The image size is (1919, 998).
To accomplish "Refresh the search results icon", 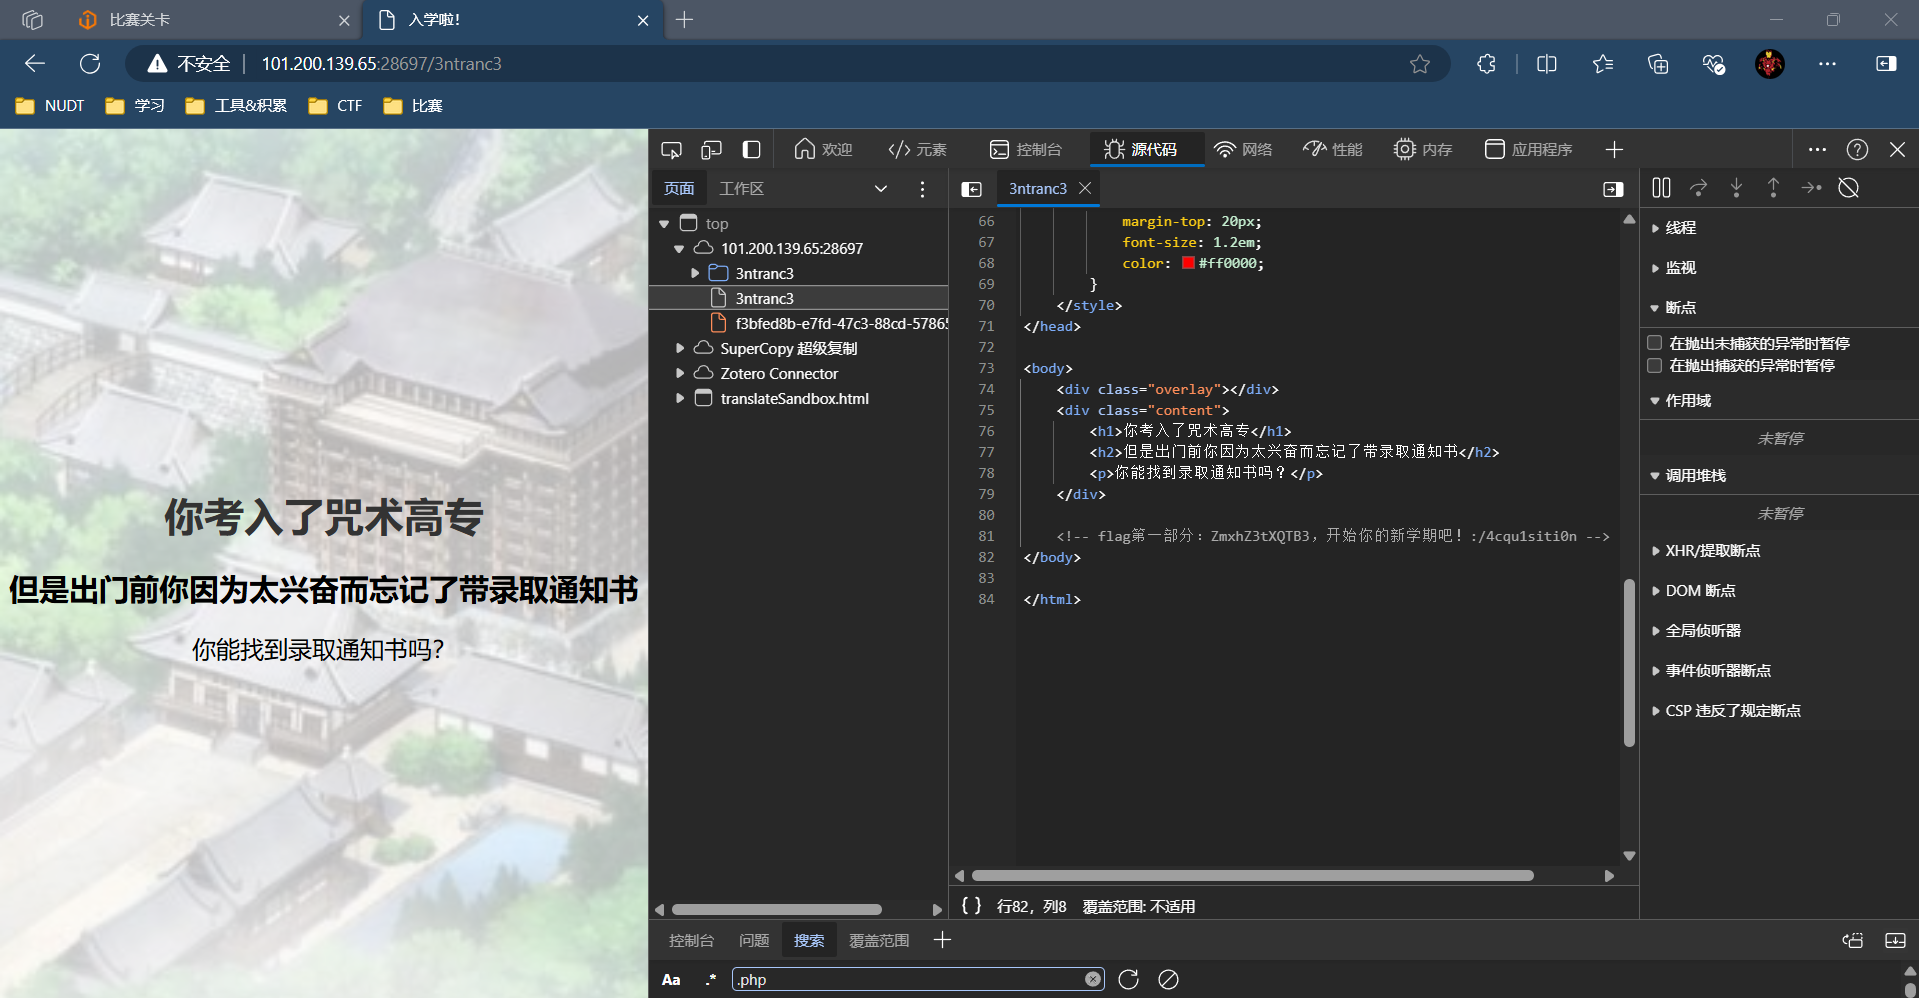I will click(1128, 980).
